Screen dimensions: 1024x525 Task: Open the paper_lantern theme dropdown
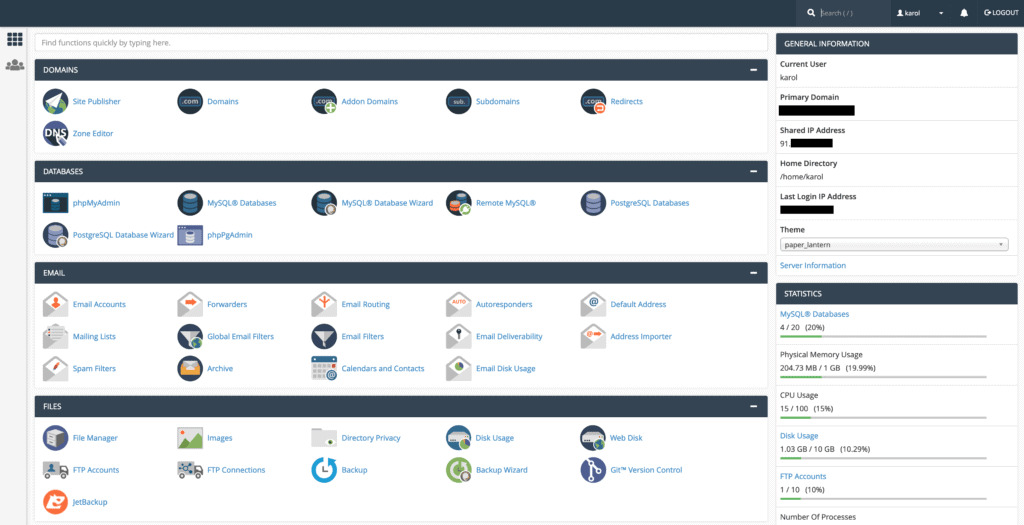pyautogui.click(x=893, y=244)
